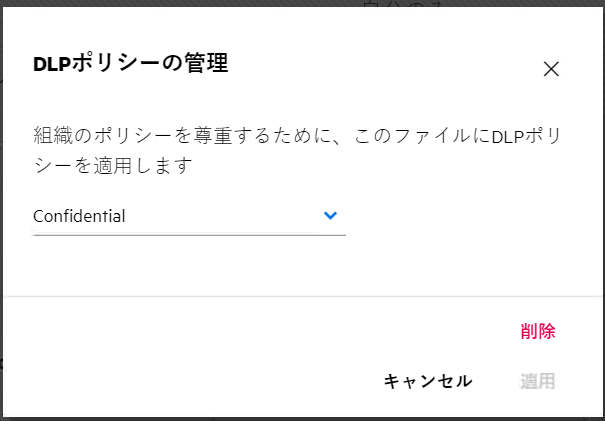
Task: Close the DLP policy dialog with X
Action: 550,69
